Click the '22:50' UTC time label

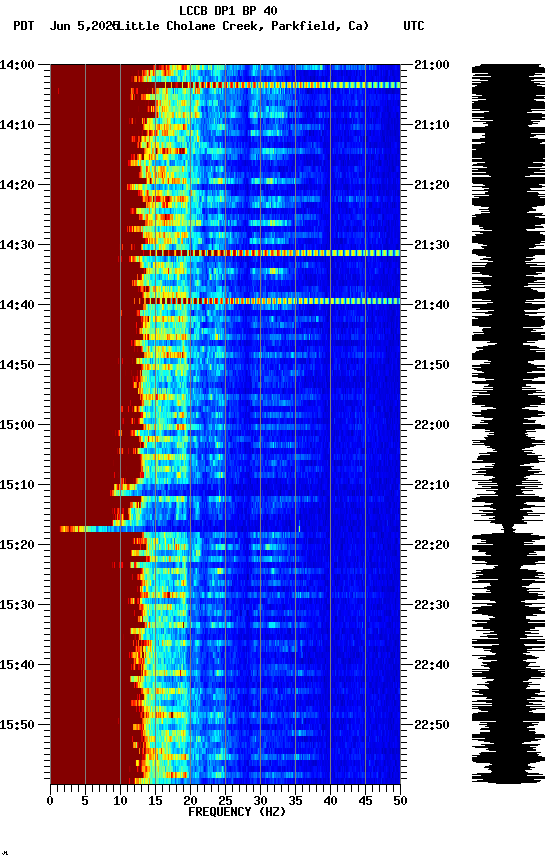pos(432,726)
